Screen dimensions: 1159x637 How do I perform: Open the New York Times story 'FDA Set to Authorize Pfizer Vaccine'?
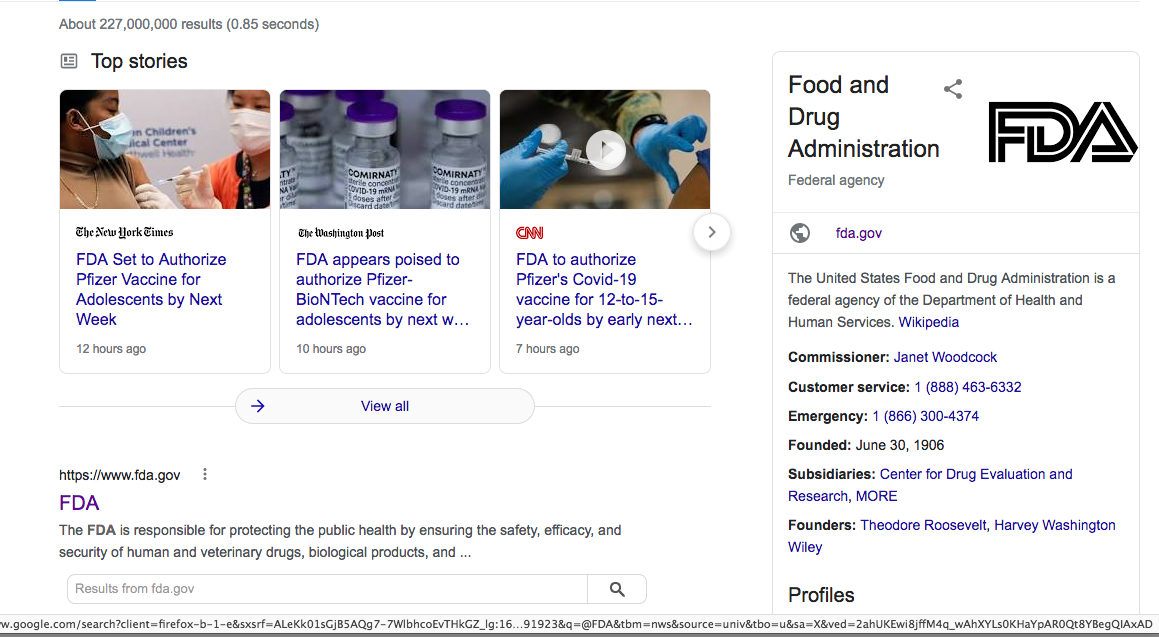tap(151, 290)
